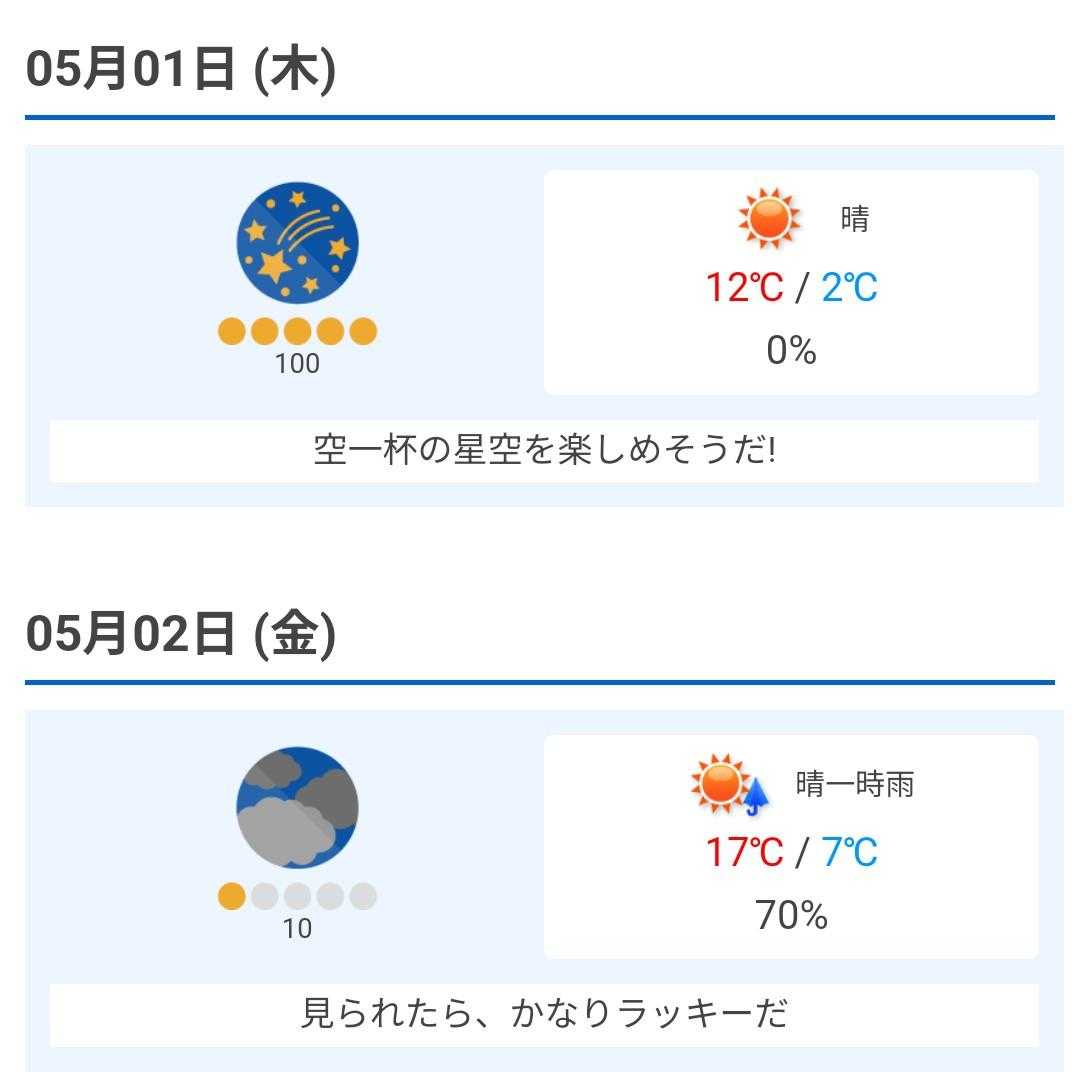Click the 空一杯の星空を楽しめそうだ! comment
Screen dimensions: 1080x1082
click(x=544, y=450)
